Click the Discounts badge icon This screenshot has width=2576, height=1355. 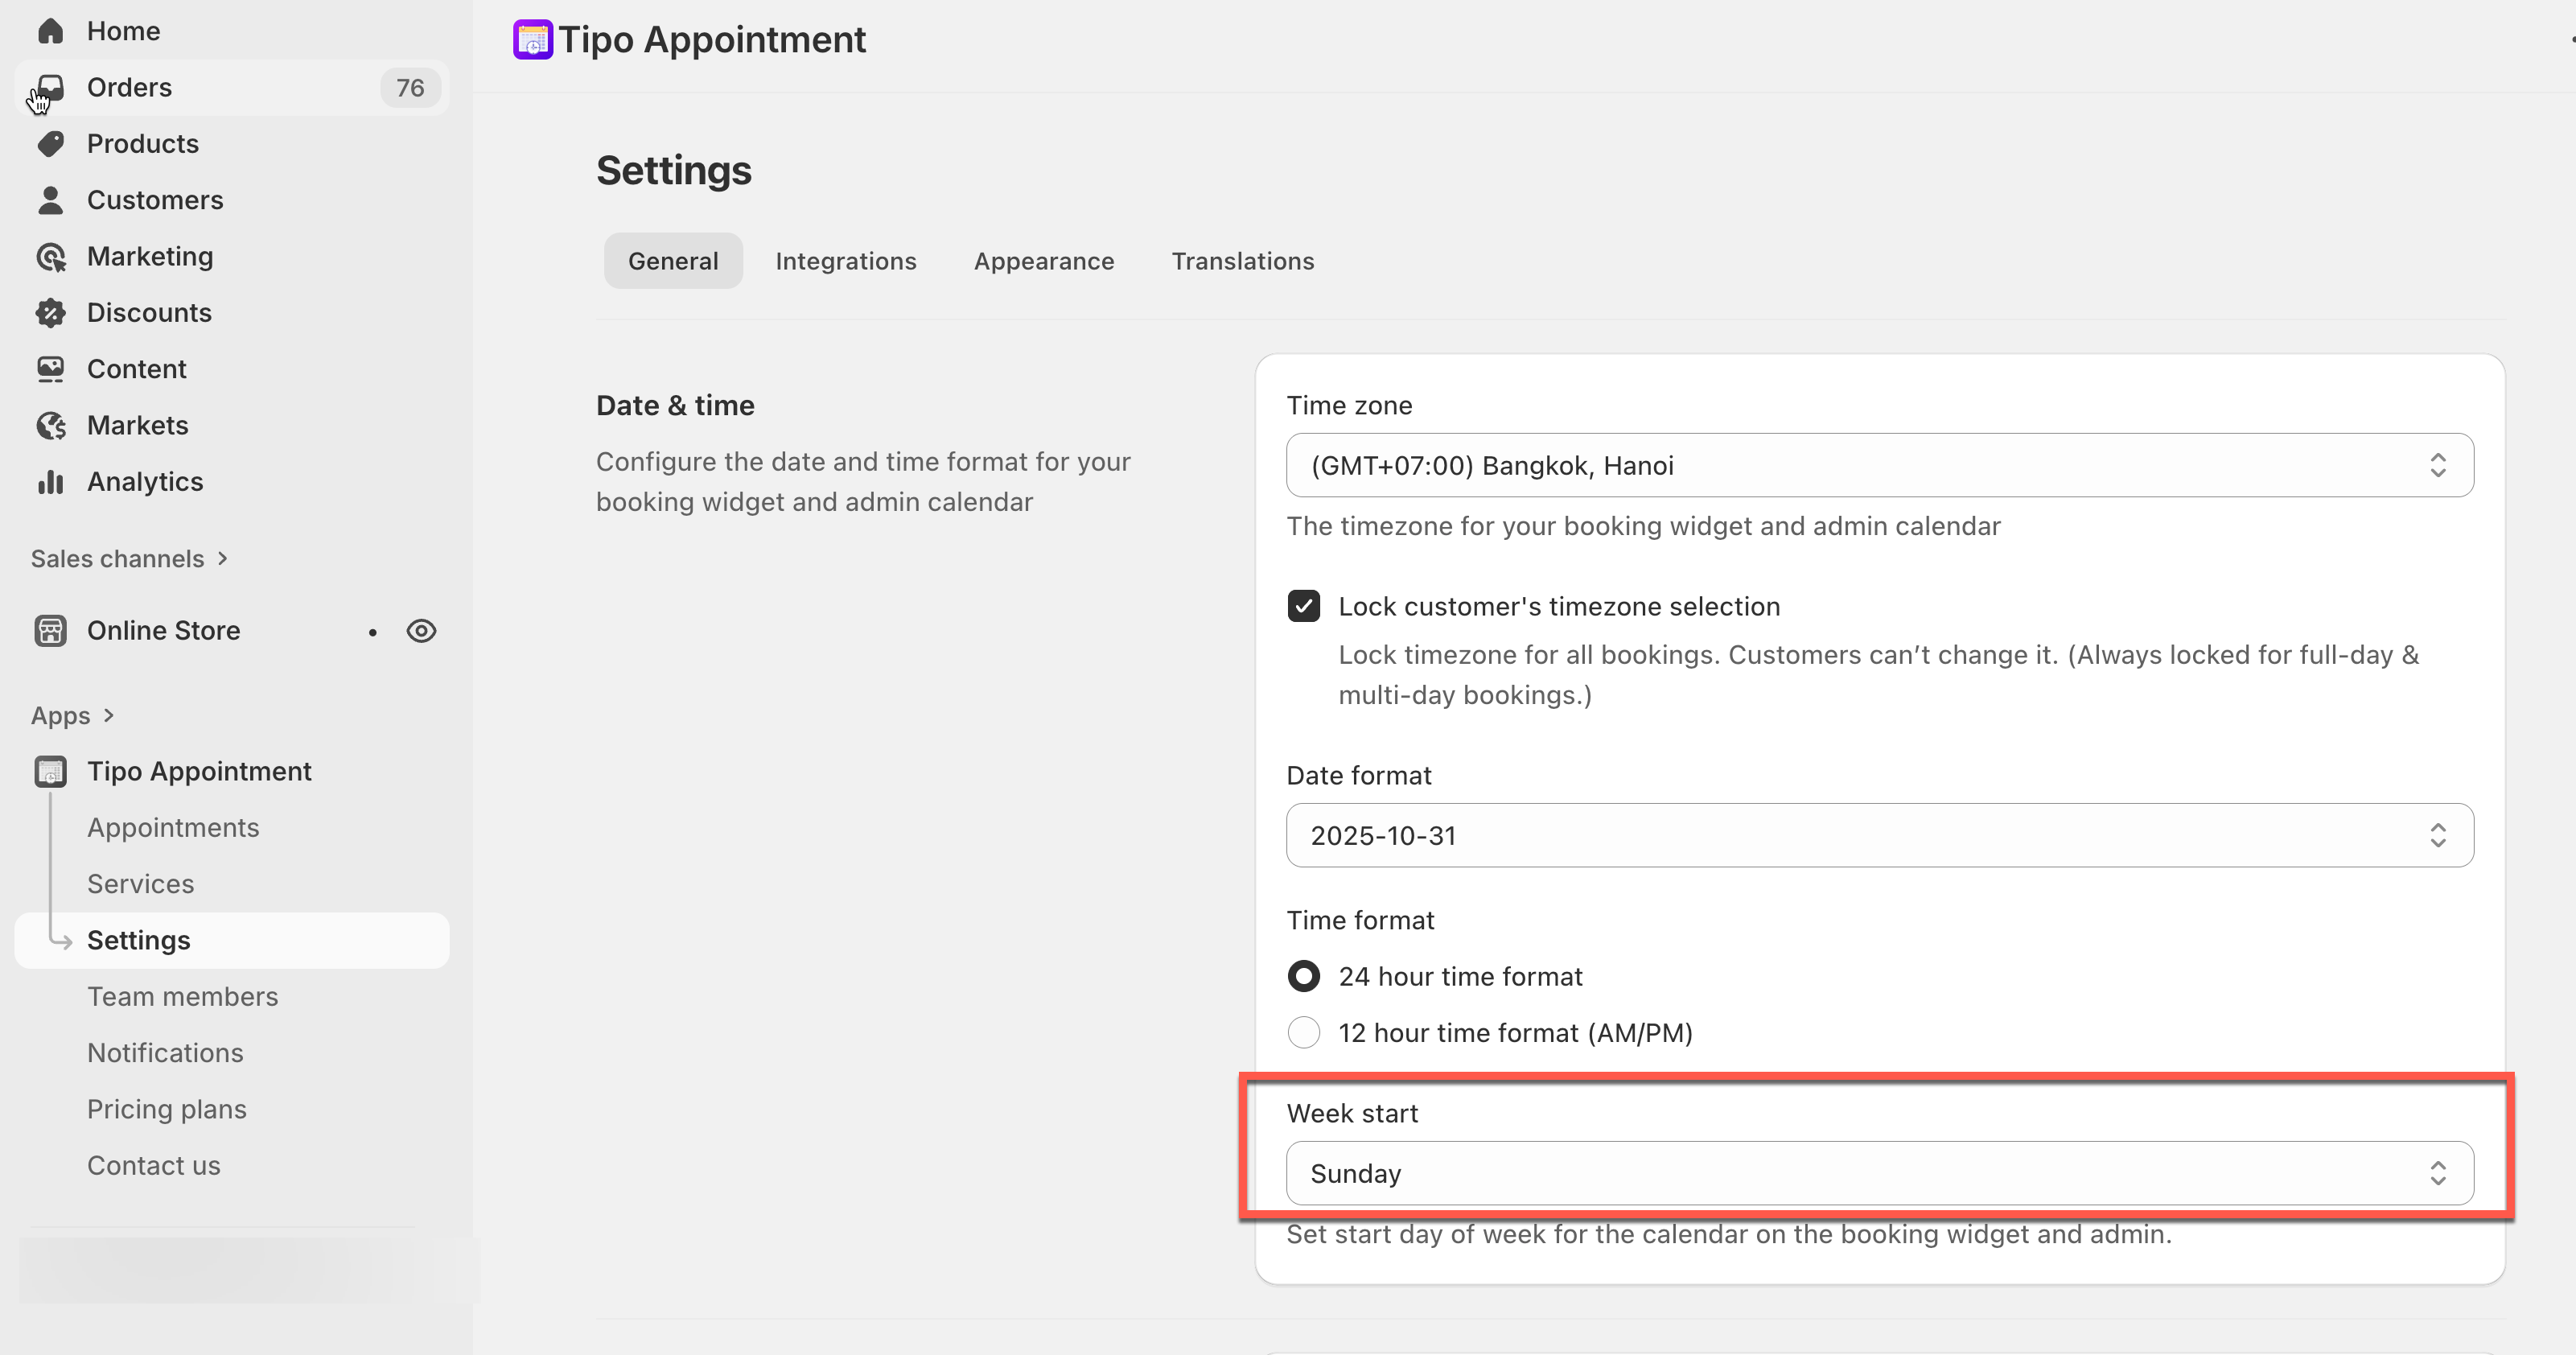click(x=50, y=313)
